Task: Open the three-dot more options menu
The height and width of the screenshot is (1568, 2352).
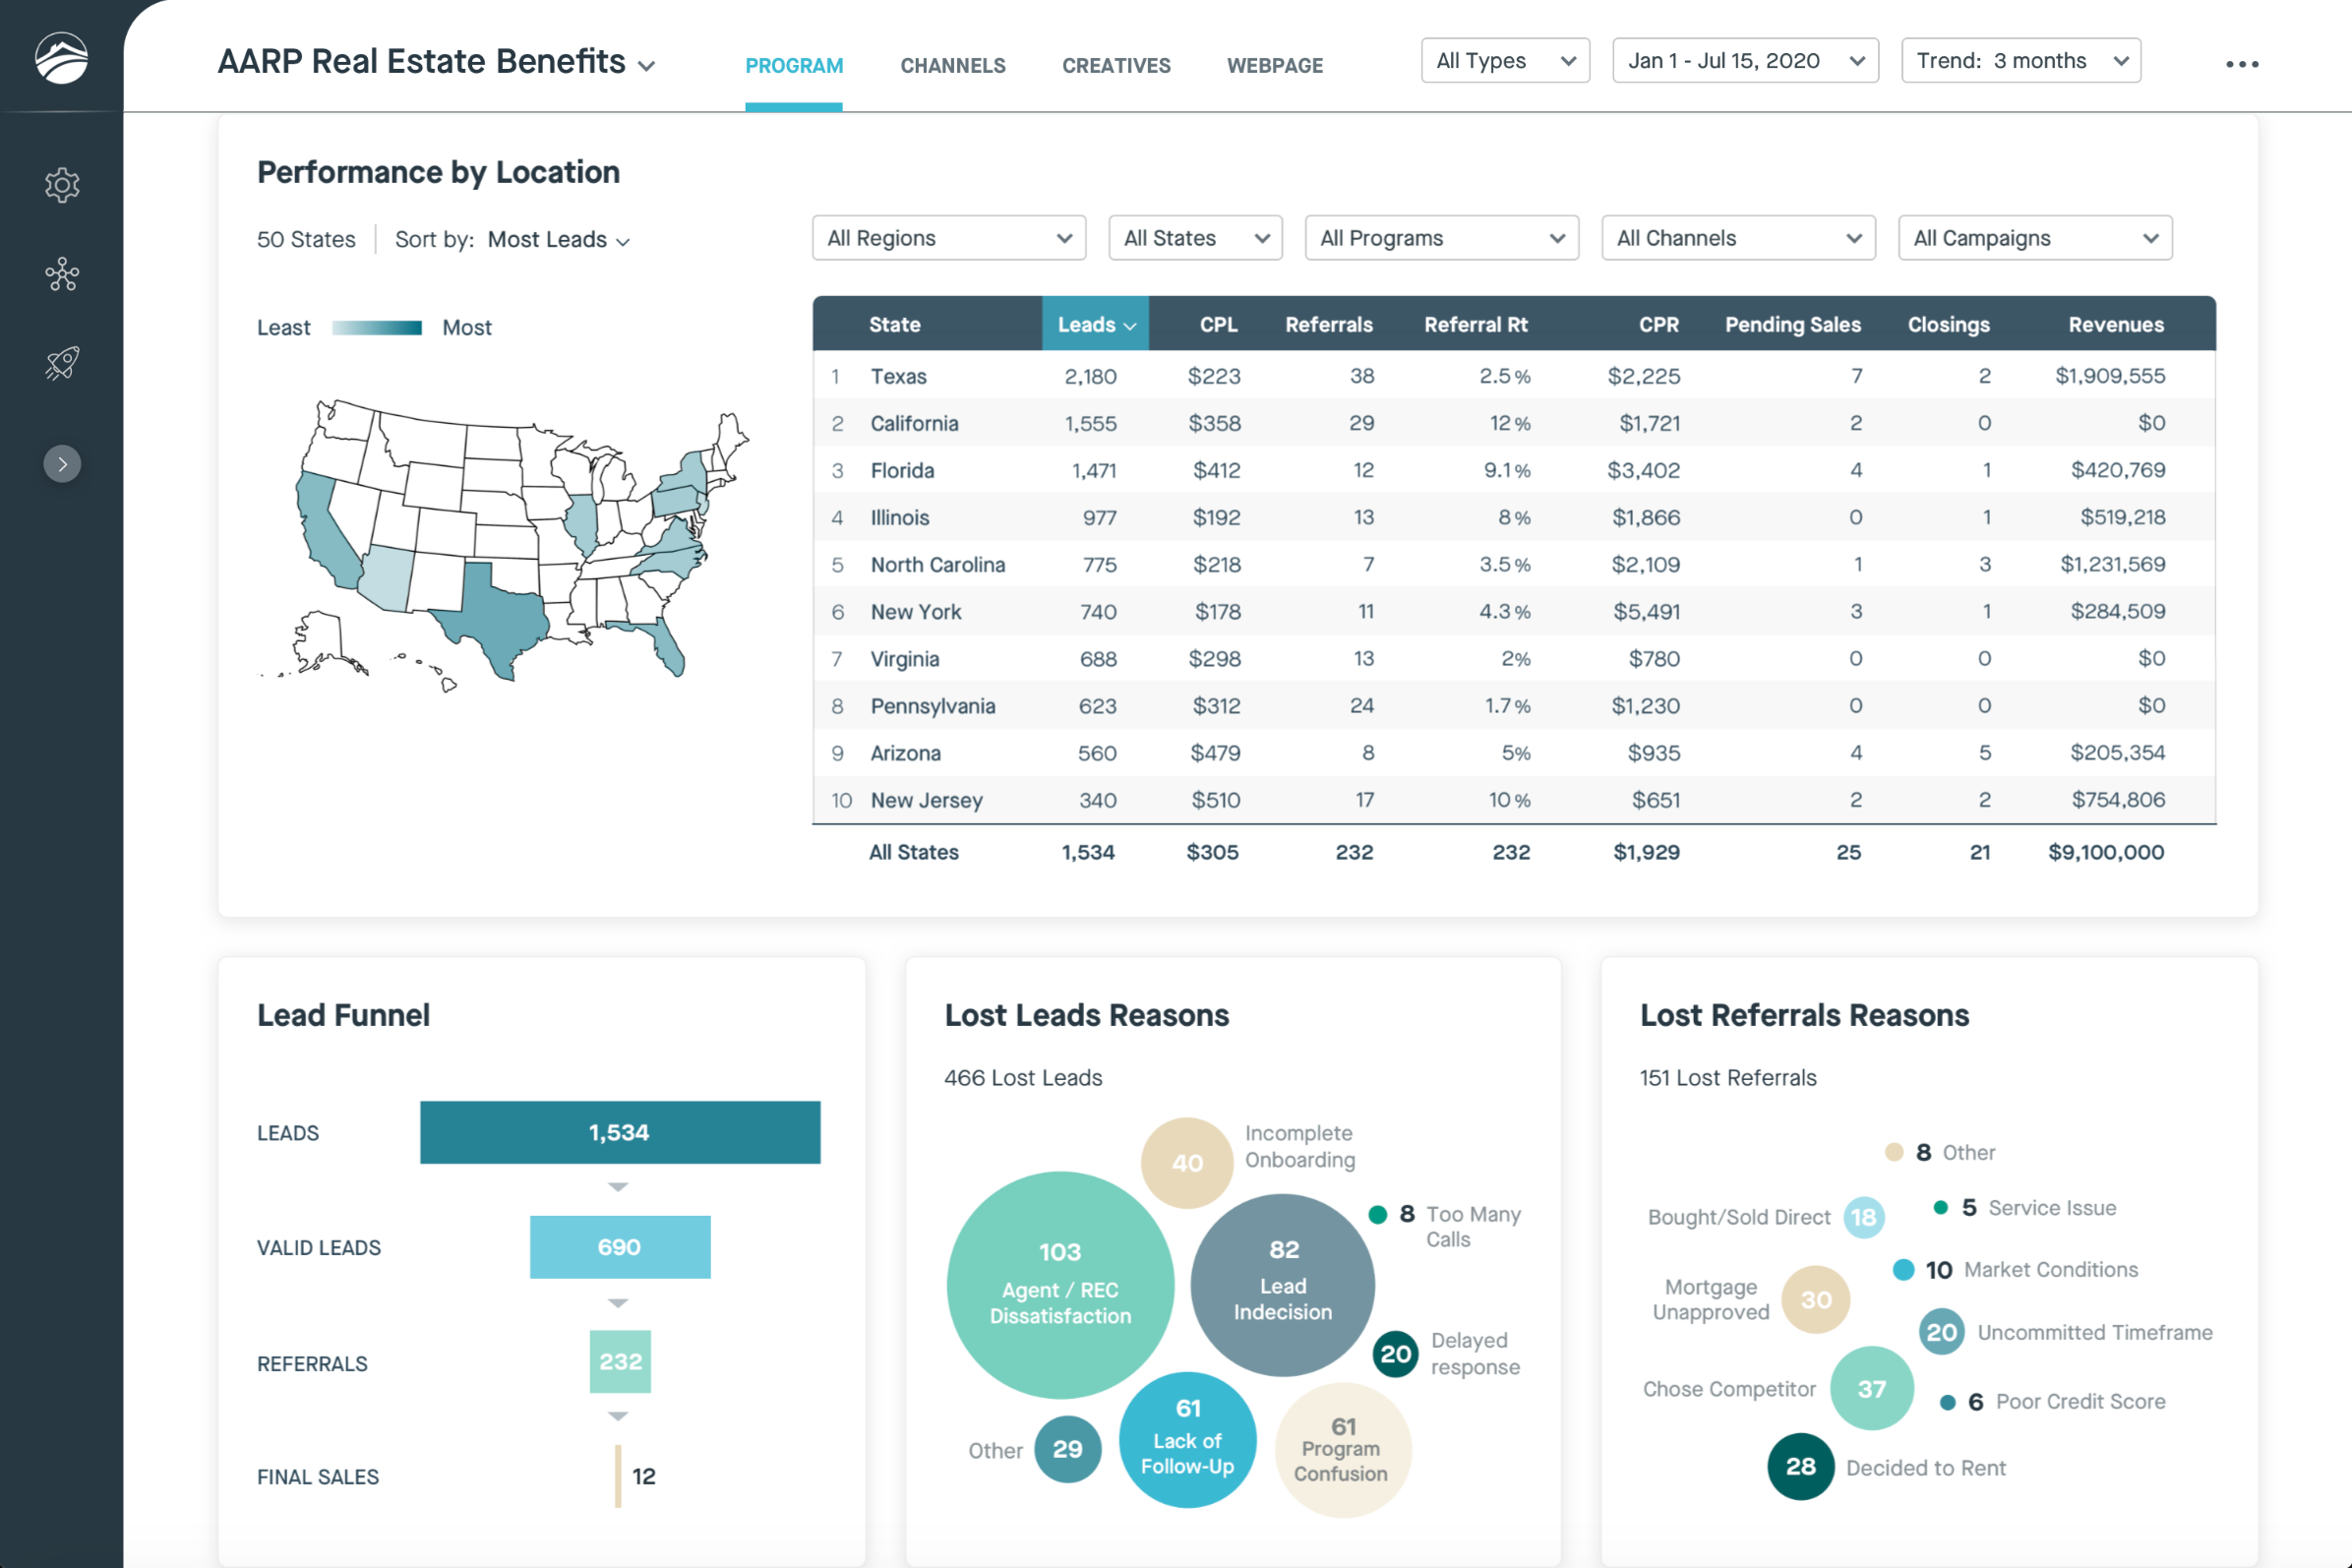Action: pyautogui.click(x=2241, y=64)
